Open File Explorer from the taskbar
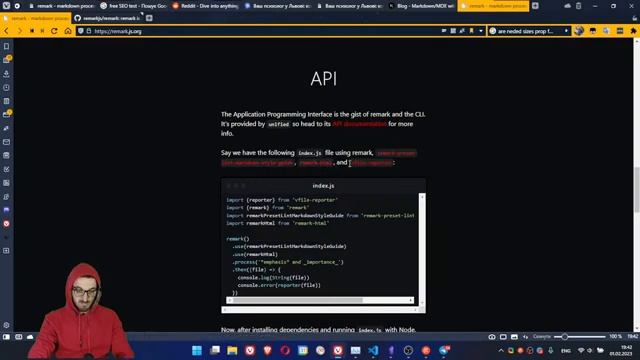Viewport: 640px width, 360px height. point(232,350)
